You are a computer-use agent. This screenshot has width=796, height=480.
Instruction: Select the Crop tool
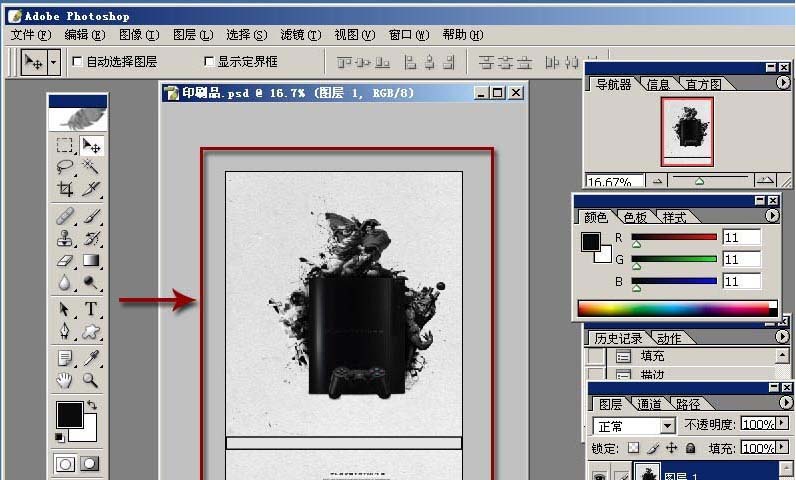[x=64, y=189]
